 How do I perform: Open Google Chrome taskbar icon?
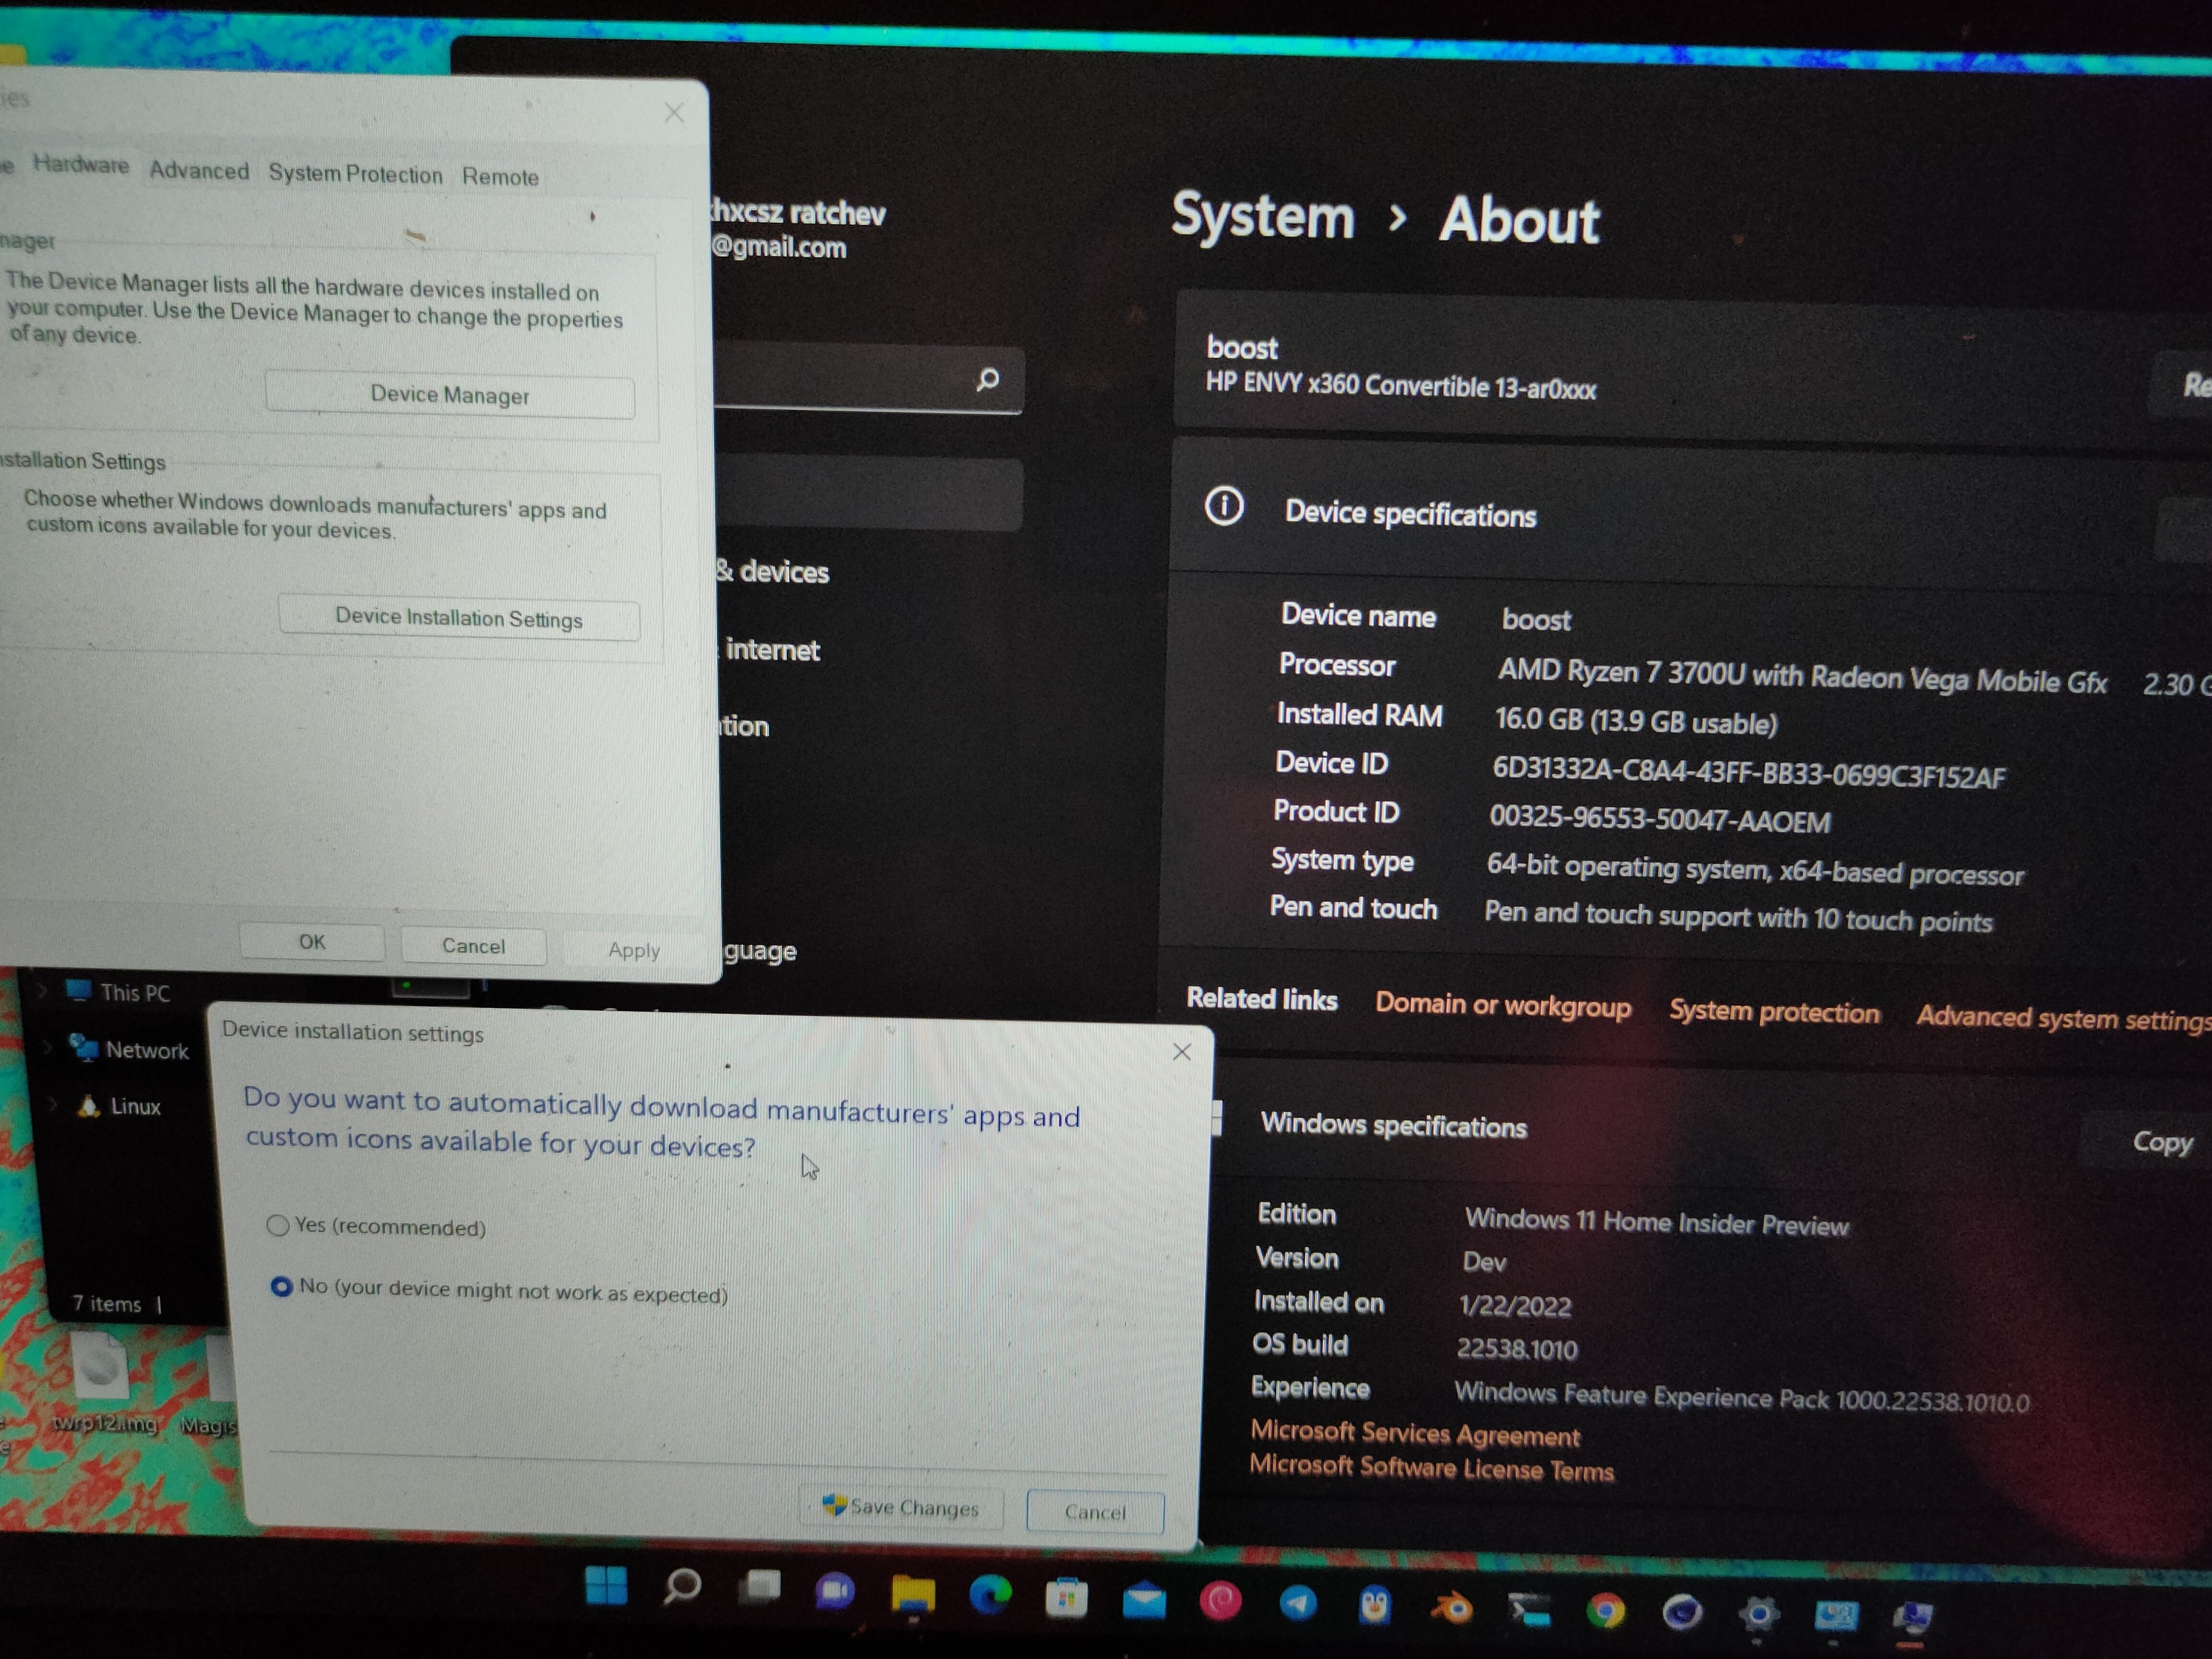click(1606, 1611)
